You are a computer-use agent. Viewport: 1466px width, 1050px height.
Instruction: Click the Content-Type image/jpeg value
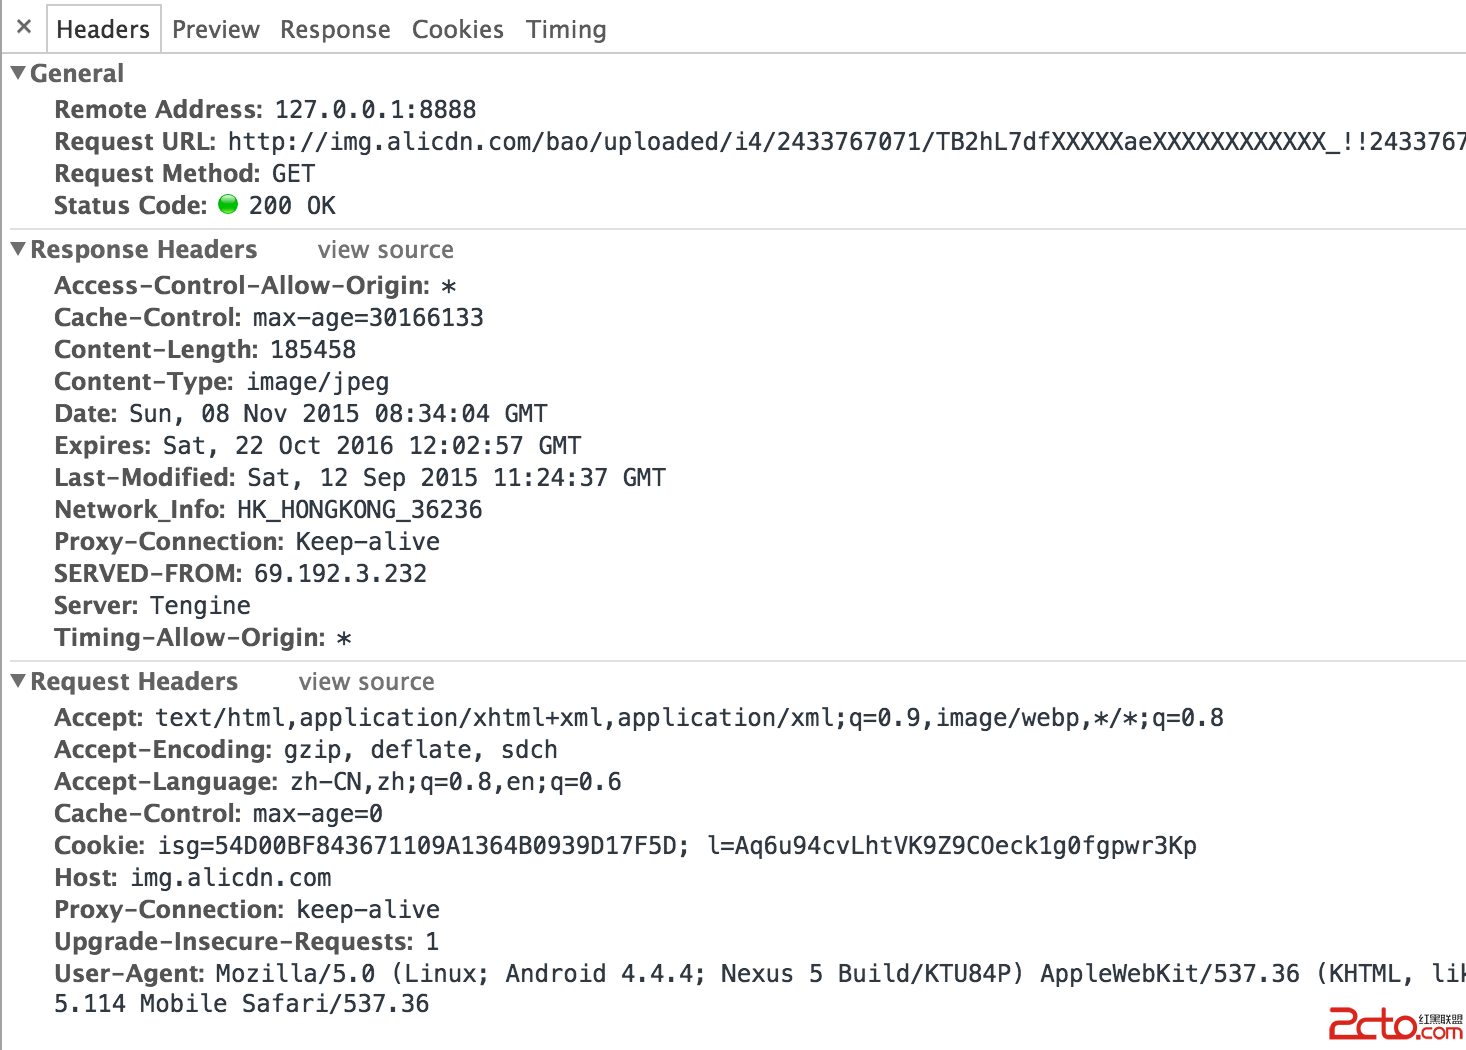click(318, 382)
